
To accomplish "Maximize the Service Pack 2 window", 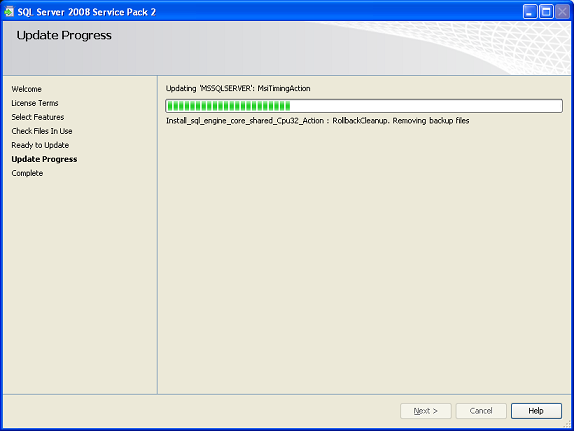I will pyautogui.click(x=546, y=12).
